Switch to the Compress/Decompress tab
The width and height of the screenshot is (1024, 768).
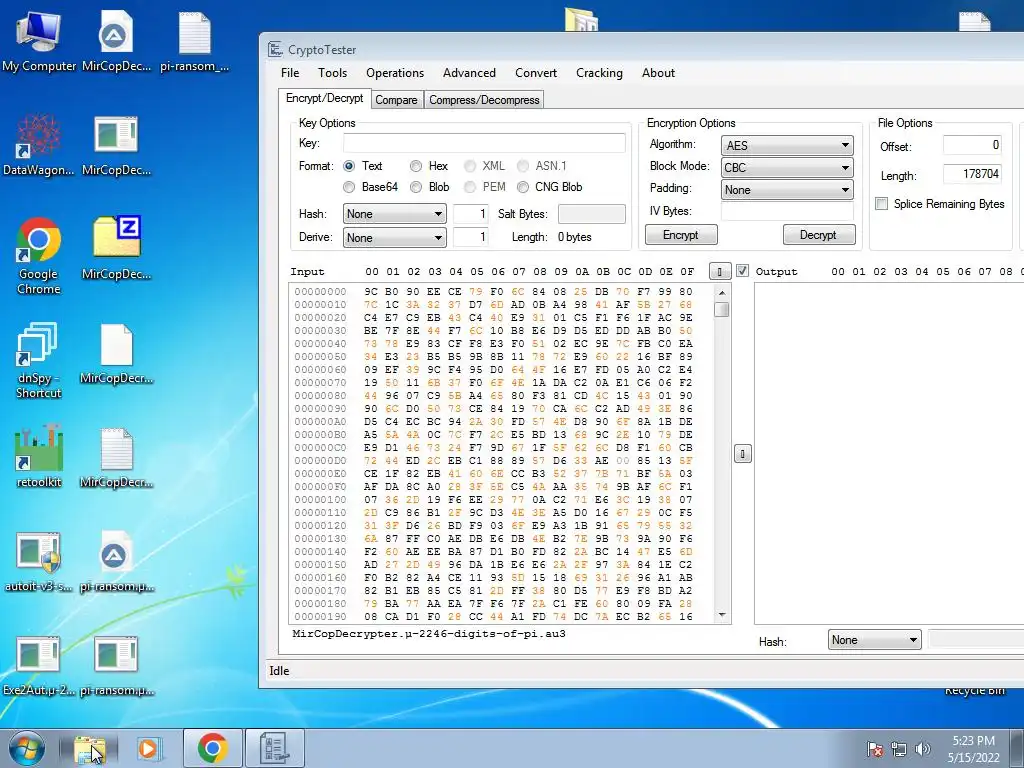[x=484, y=100]
